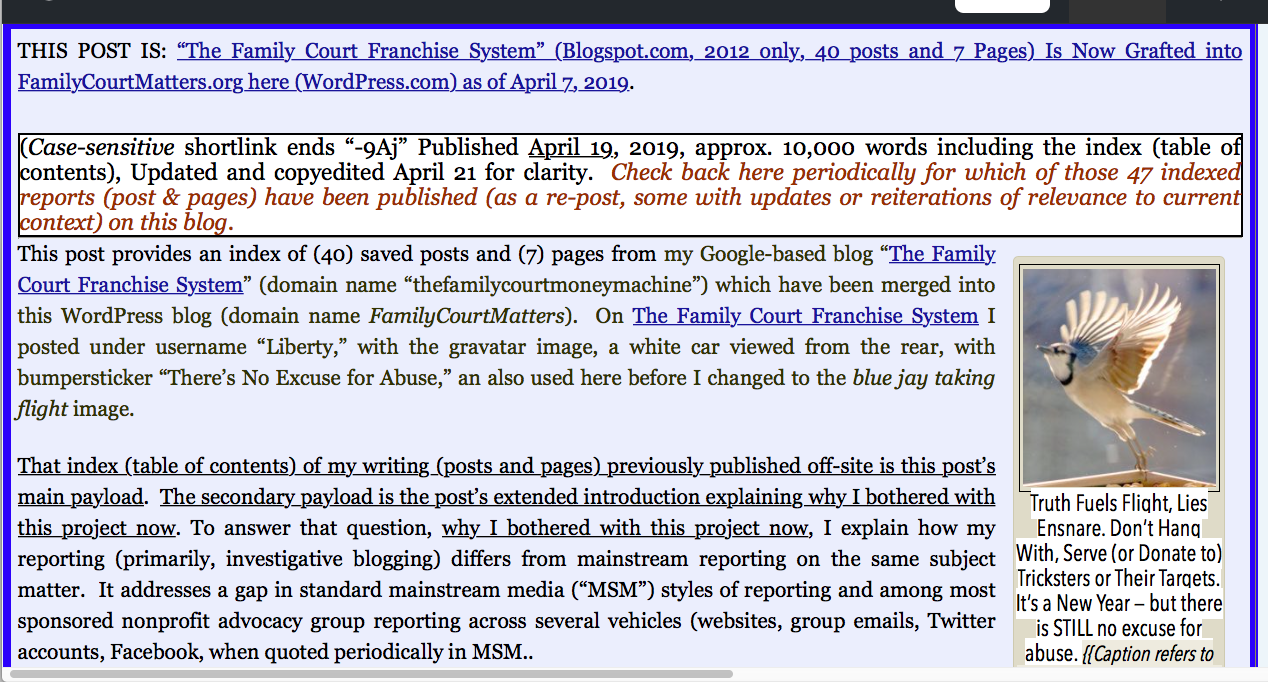Click 'The Family Court Franchise System' link after 'Google-based blog'
Viewport: 1268px width, 682px height.
942,254
